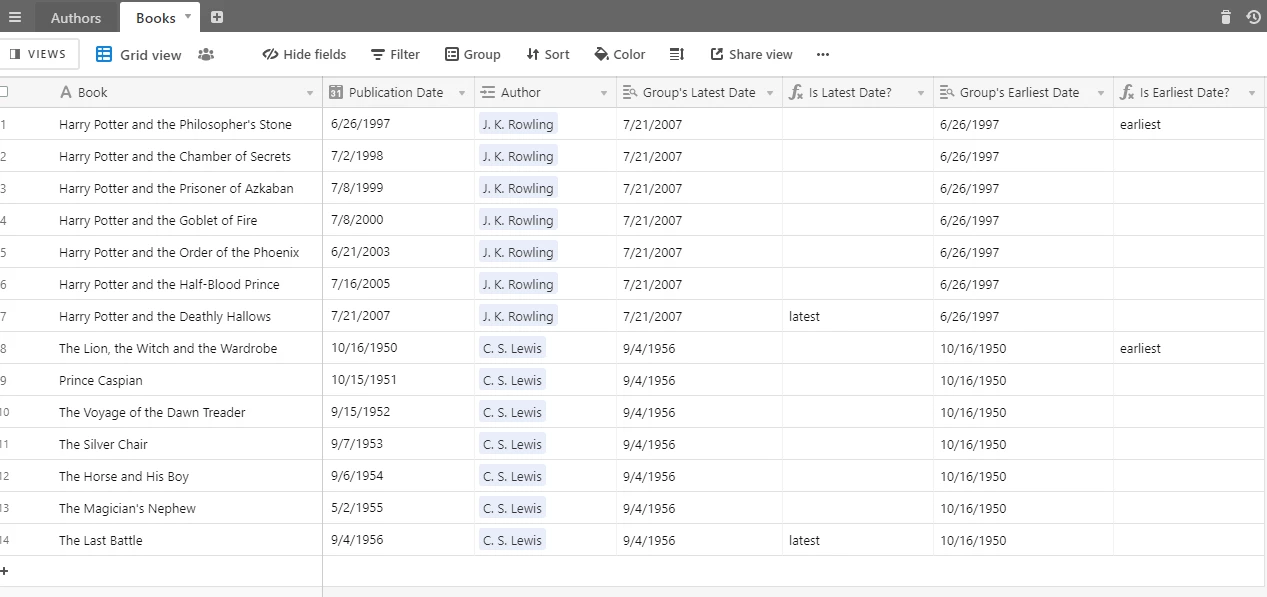
Task: Open the more options ellipsis in toolbar
Action: (x=823, y=54)
